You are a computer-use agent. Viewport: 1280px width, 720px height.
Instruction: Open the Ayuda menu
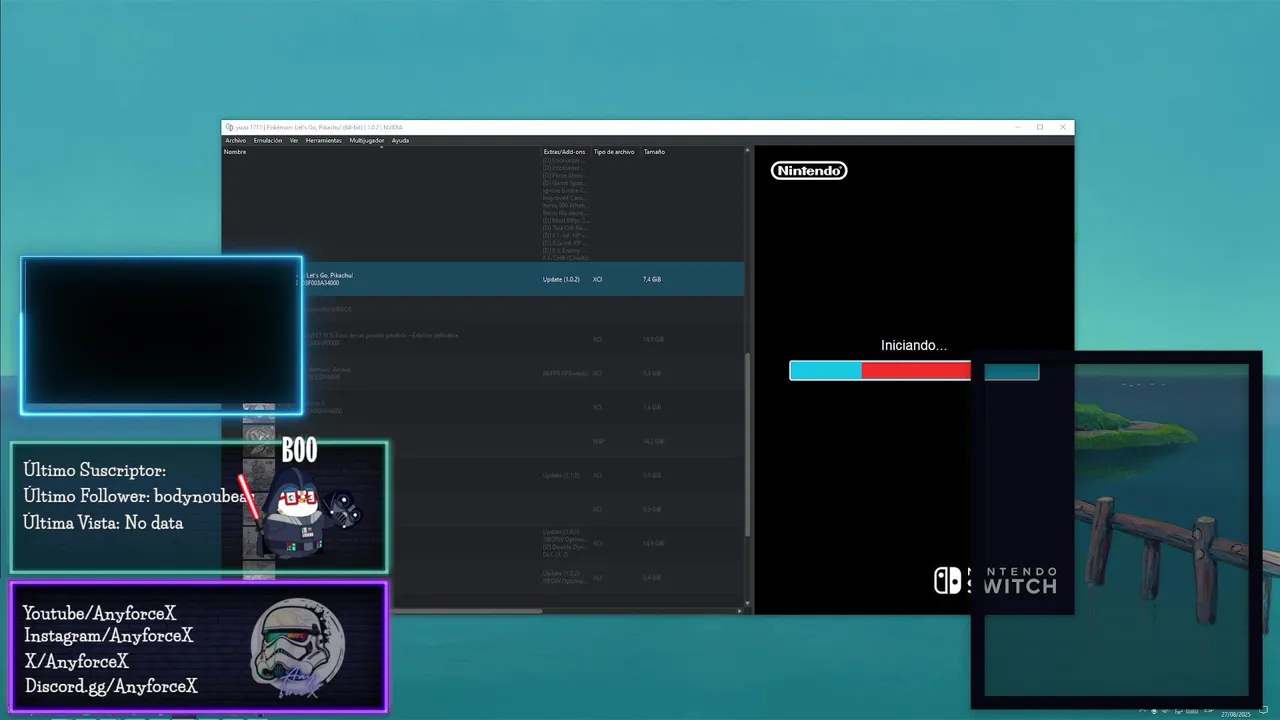[x=400, y=141]
